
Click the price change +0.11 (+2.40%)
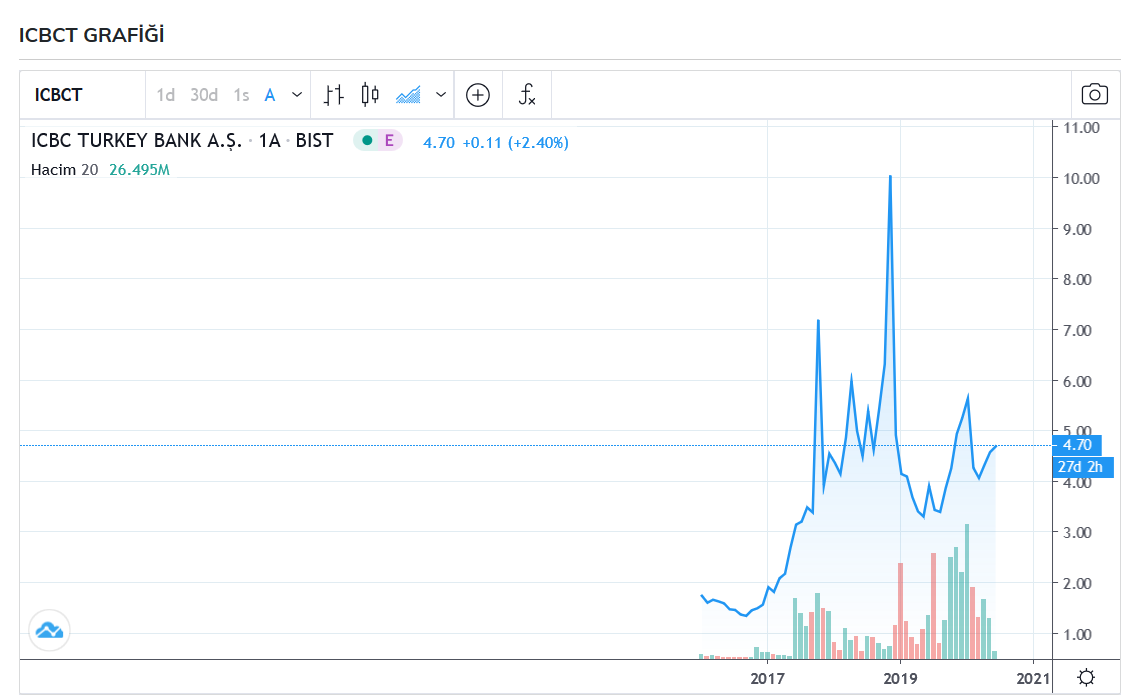[x=516, y=142]
